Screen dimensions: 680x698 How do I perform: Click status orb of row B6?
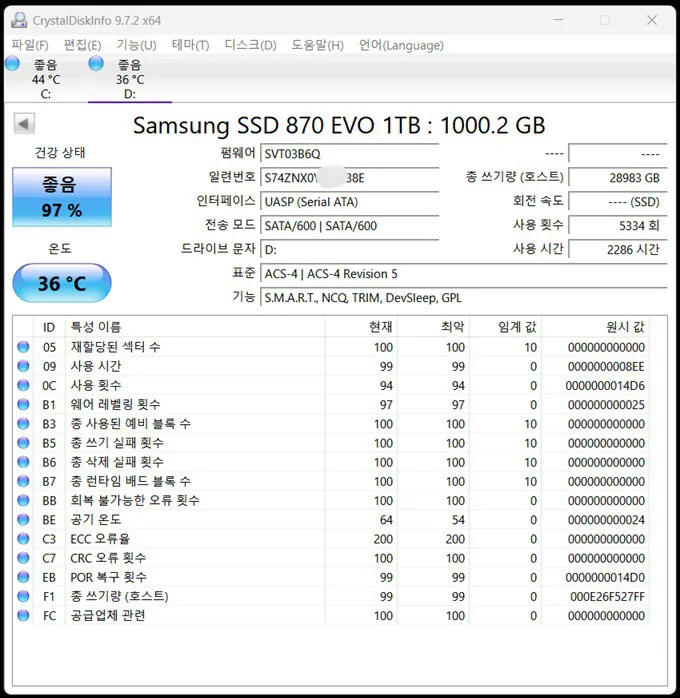pyautogui.click(x=23, y=462)
